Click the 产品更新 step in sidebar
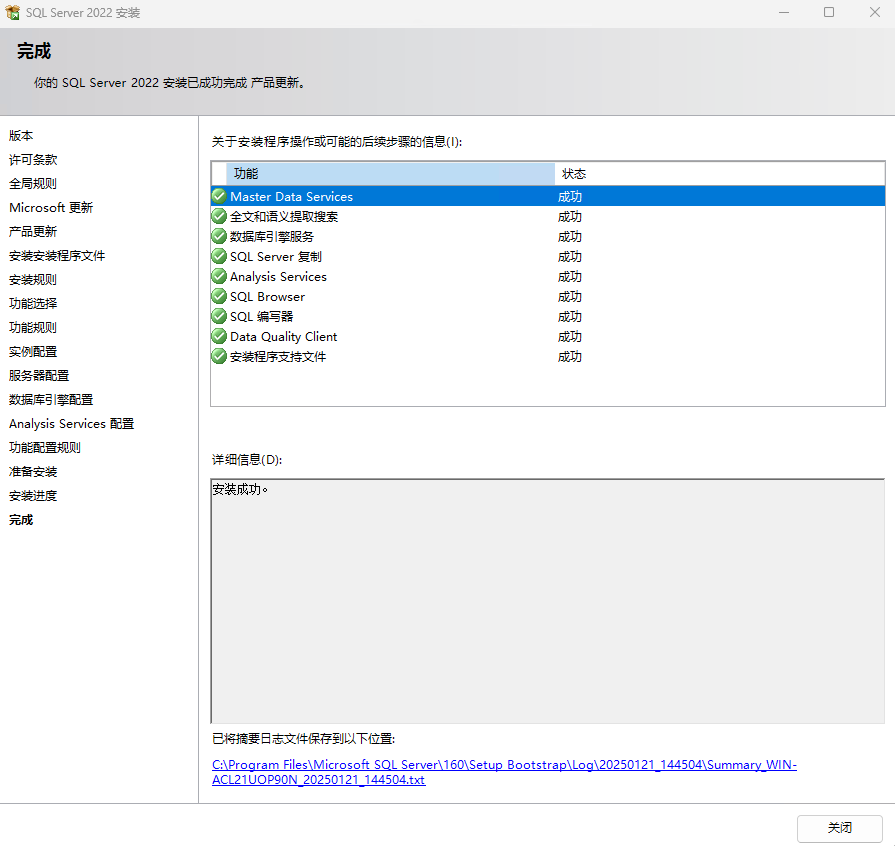Image resolution: width=895 pixels, height=846 pixels. (33, 231)
